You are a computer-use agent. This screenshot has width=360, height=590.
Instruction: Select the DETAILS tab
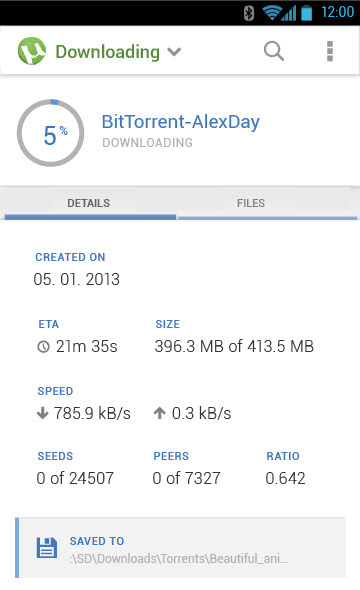click(x=89, y=203)
